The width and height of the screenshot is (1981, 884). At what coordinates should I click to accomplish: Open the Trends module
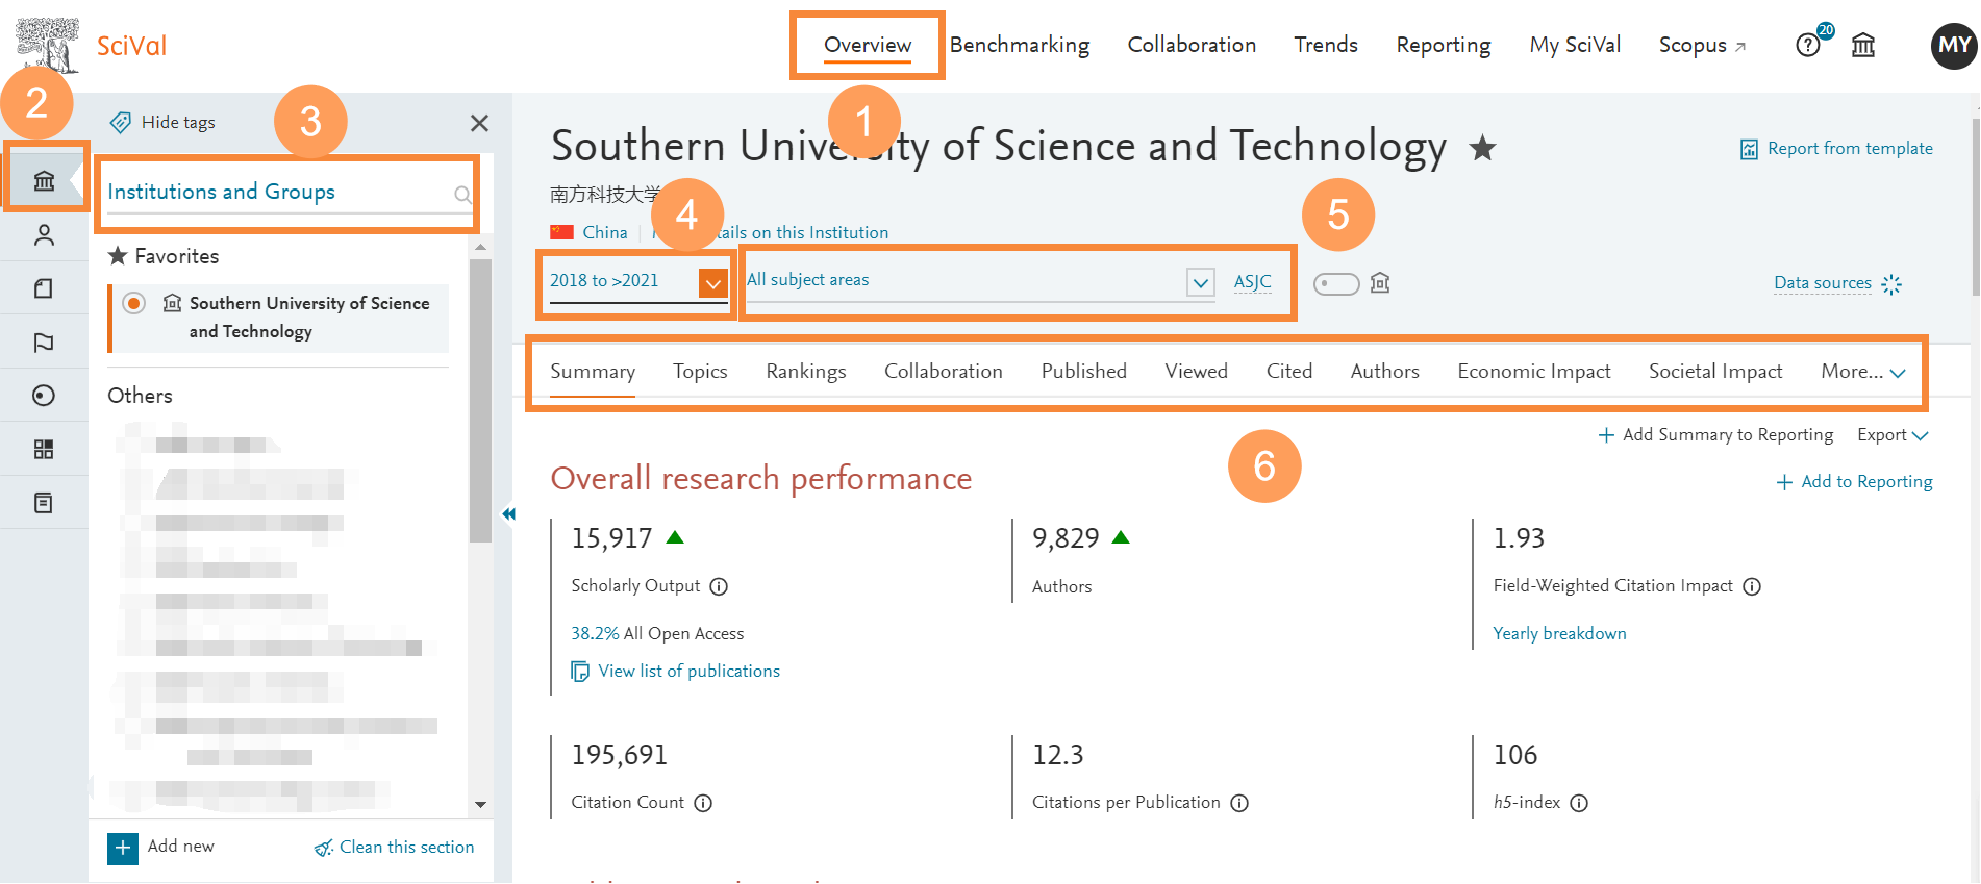click(1326, 45)
